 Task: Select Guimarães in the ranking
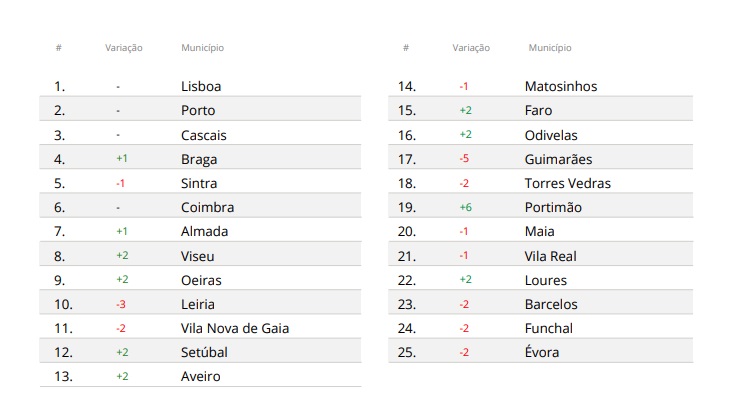(558, 159)
